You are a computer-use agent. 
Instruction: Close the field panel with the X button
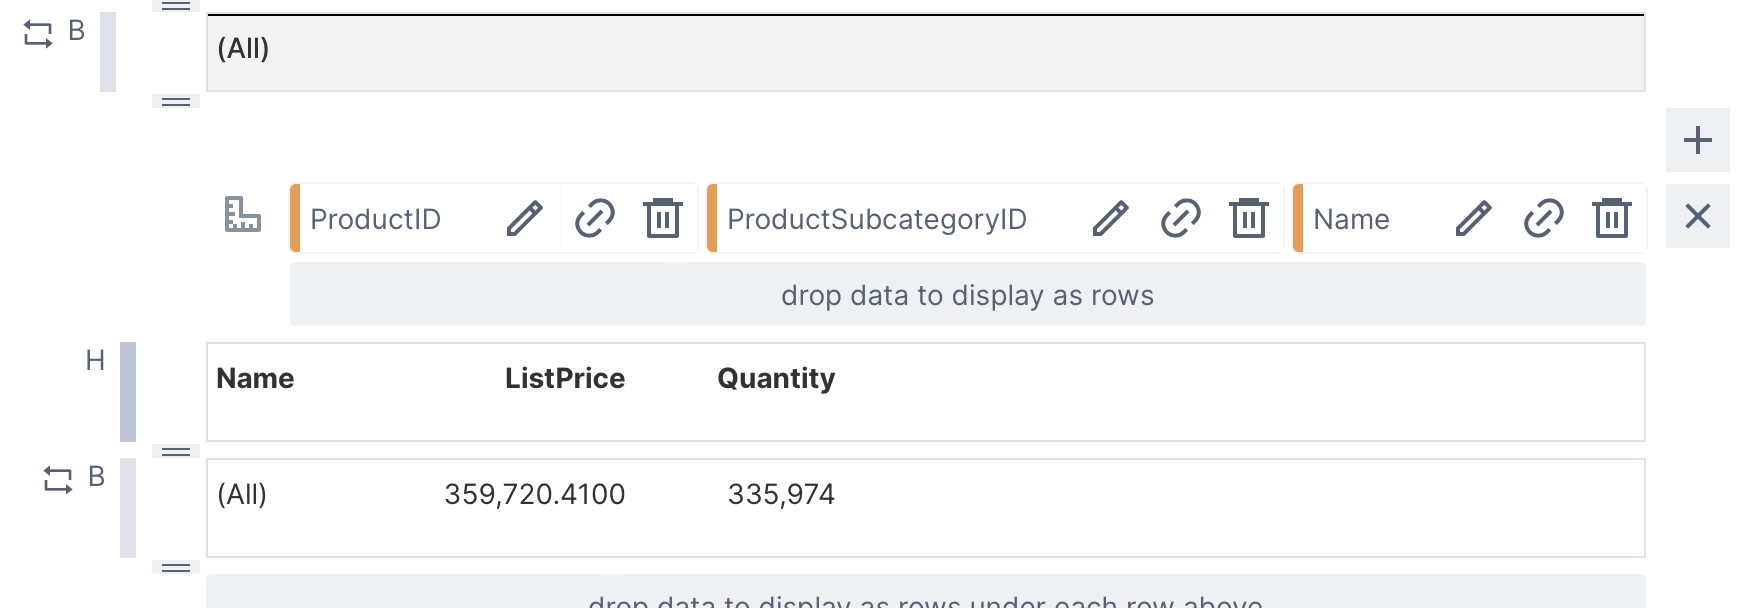(x=1697, y=216)
